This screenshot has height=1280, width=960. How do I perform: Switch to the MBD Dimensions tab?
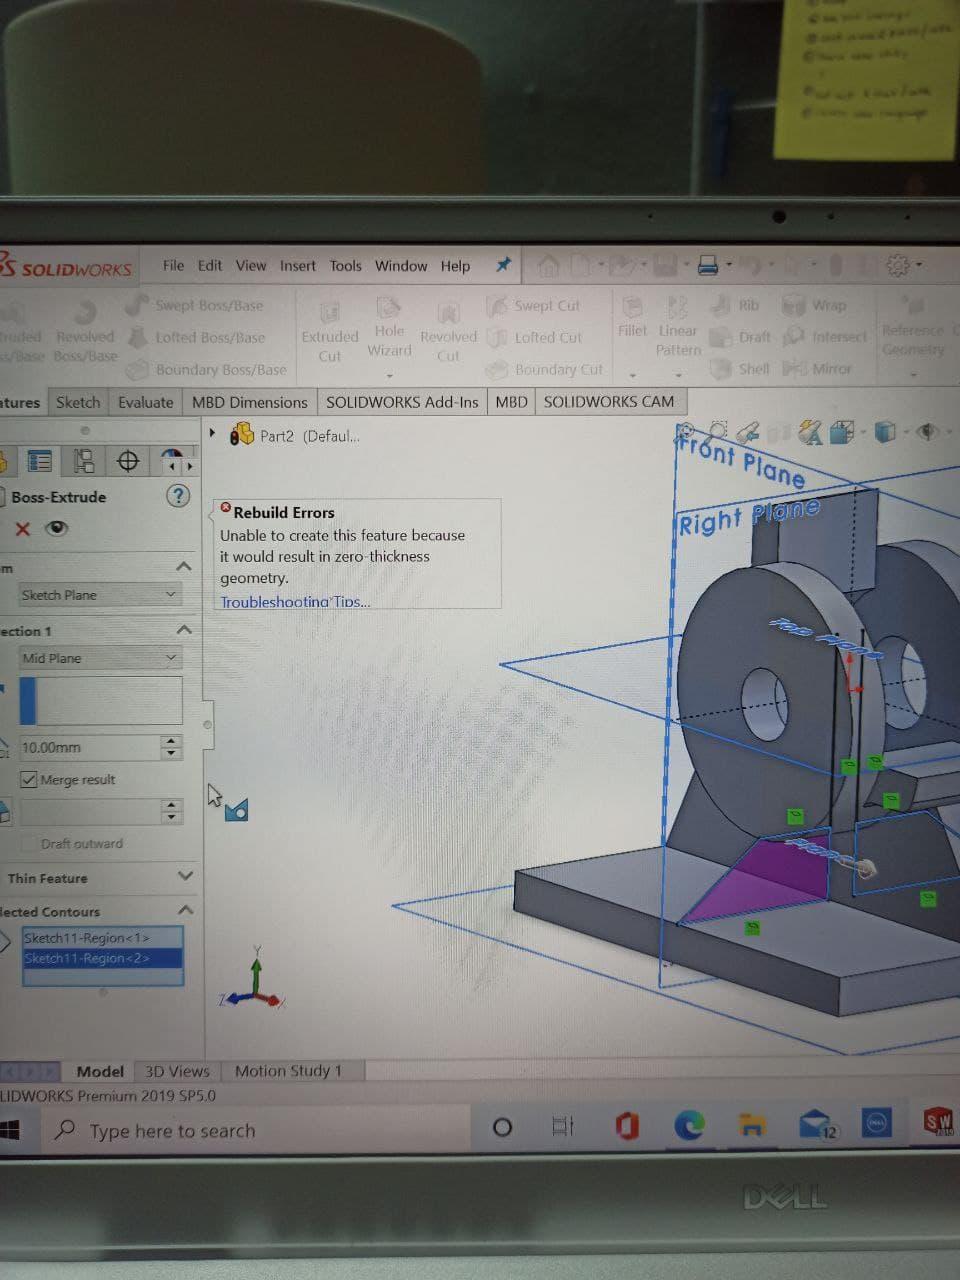point(250,402)
